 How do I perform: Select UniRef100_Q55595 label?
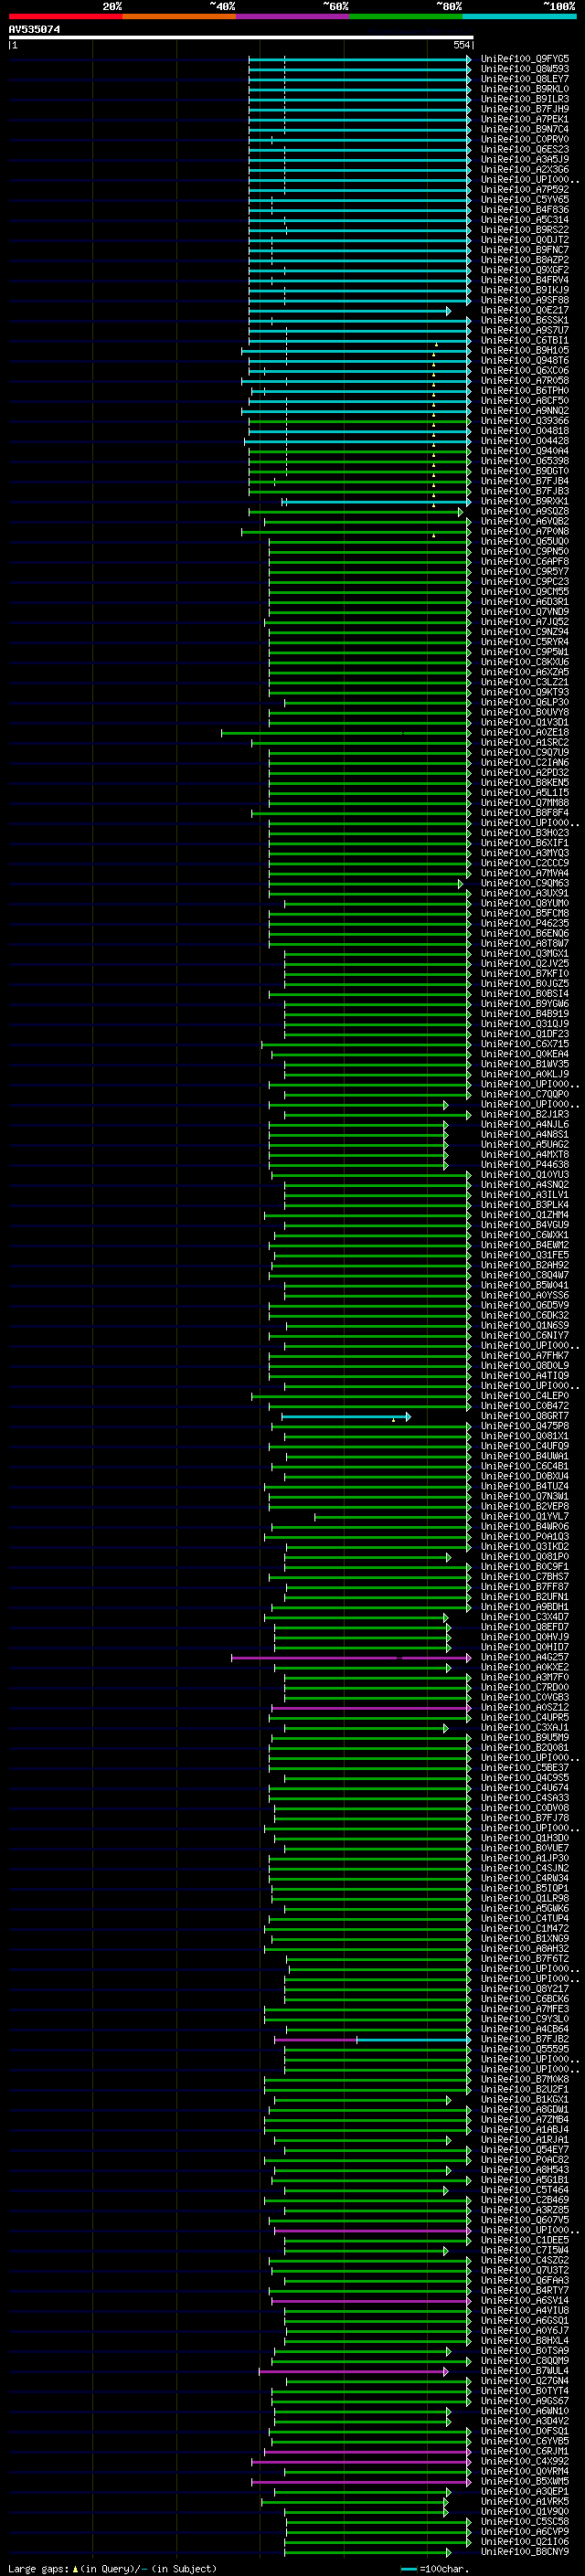pos(525,2049)
